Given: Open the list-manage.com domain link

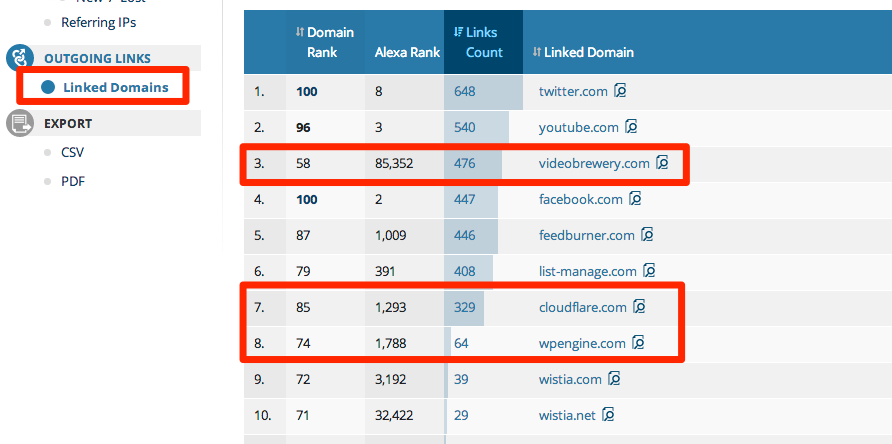Looking at the screenshot, I should pos(588,272).
